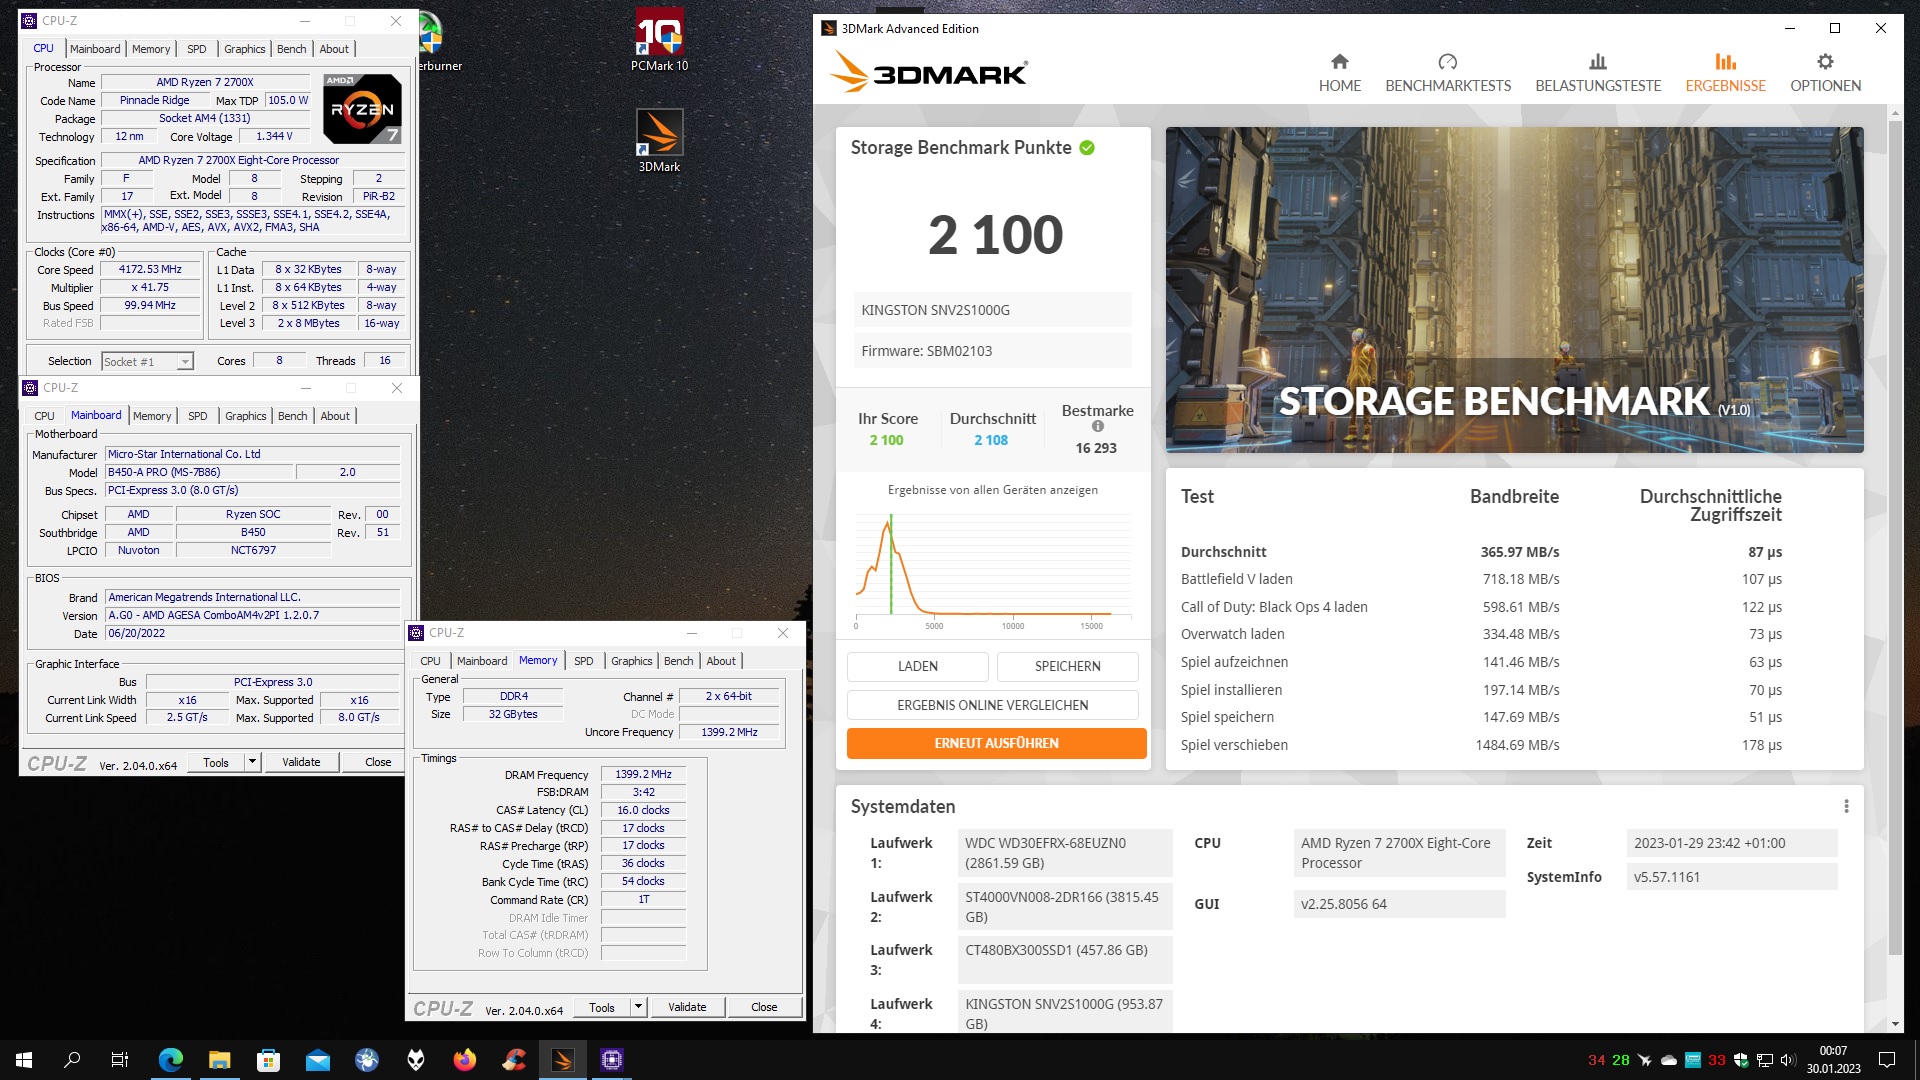Open File Explorer from taskbar

219,1060
